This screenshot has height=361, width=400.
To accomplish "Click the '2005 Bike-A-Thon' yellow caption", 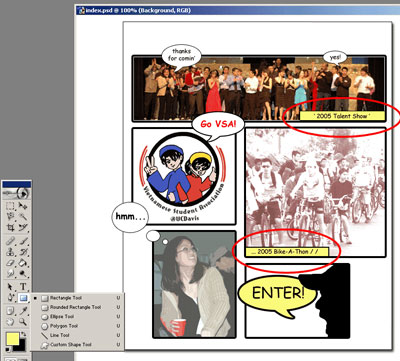I will click(287, 252).
